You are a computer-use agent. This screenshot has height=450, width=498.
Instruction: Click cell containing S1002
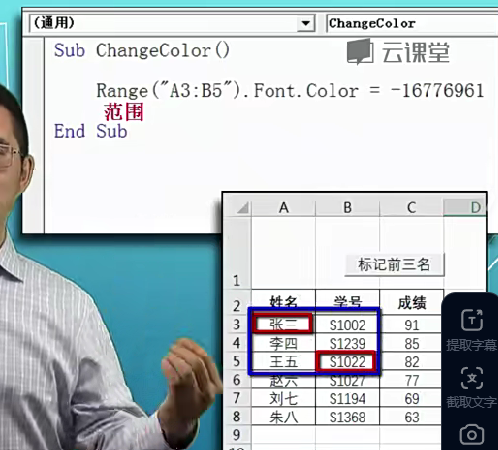(x=347, y=325)
